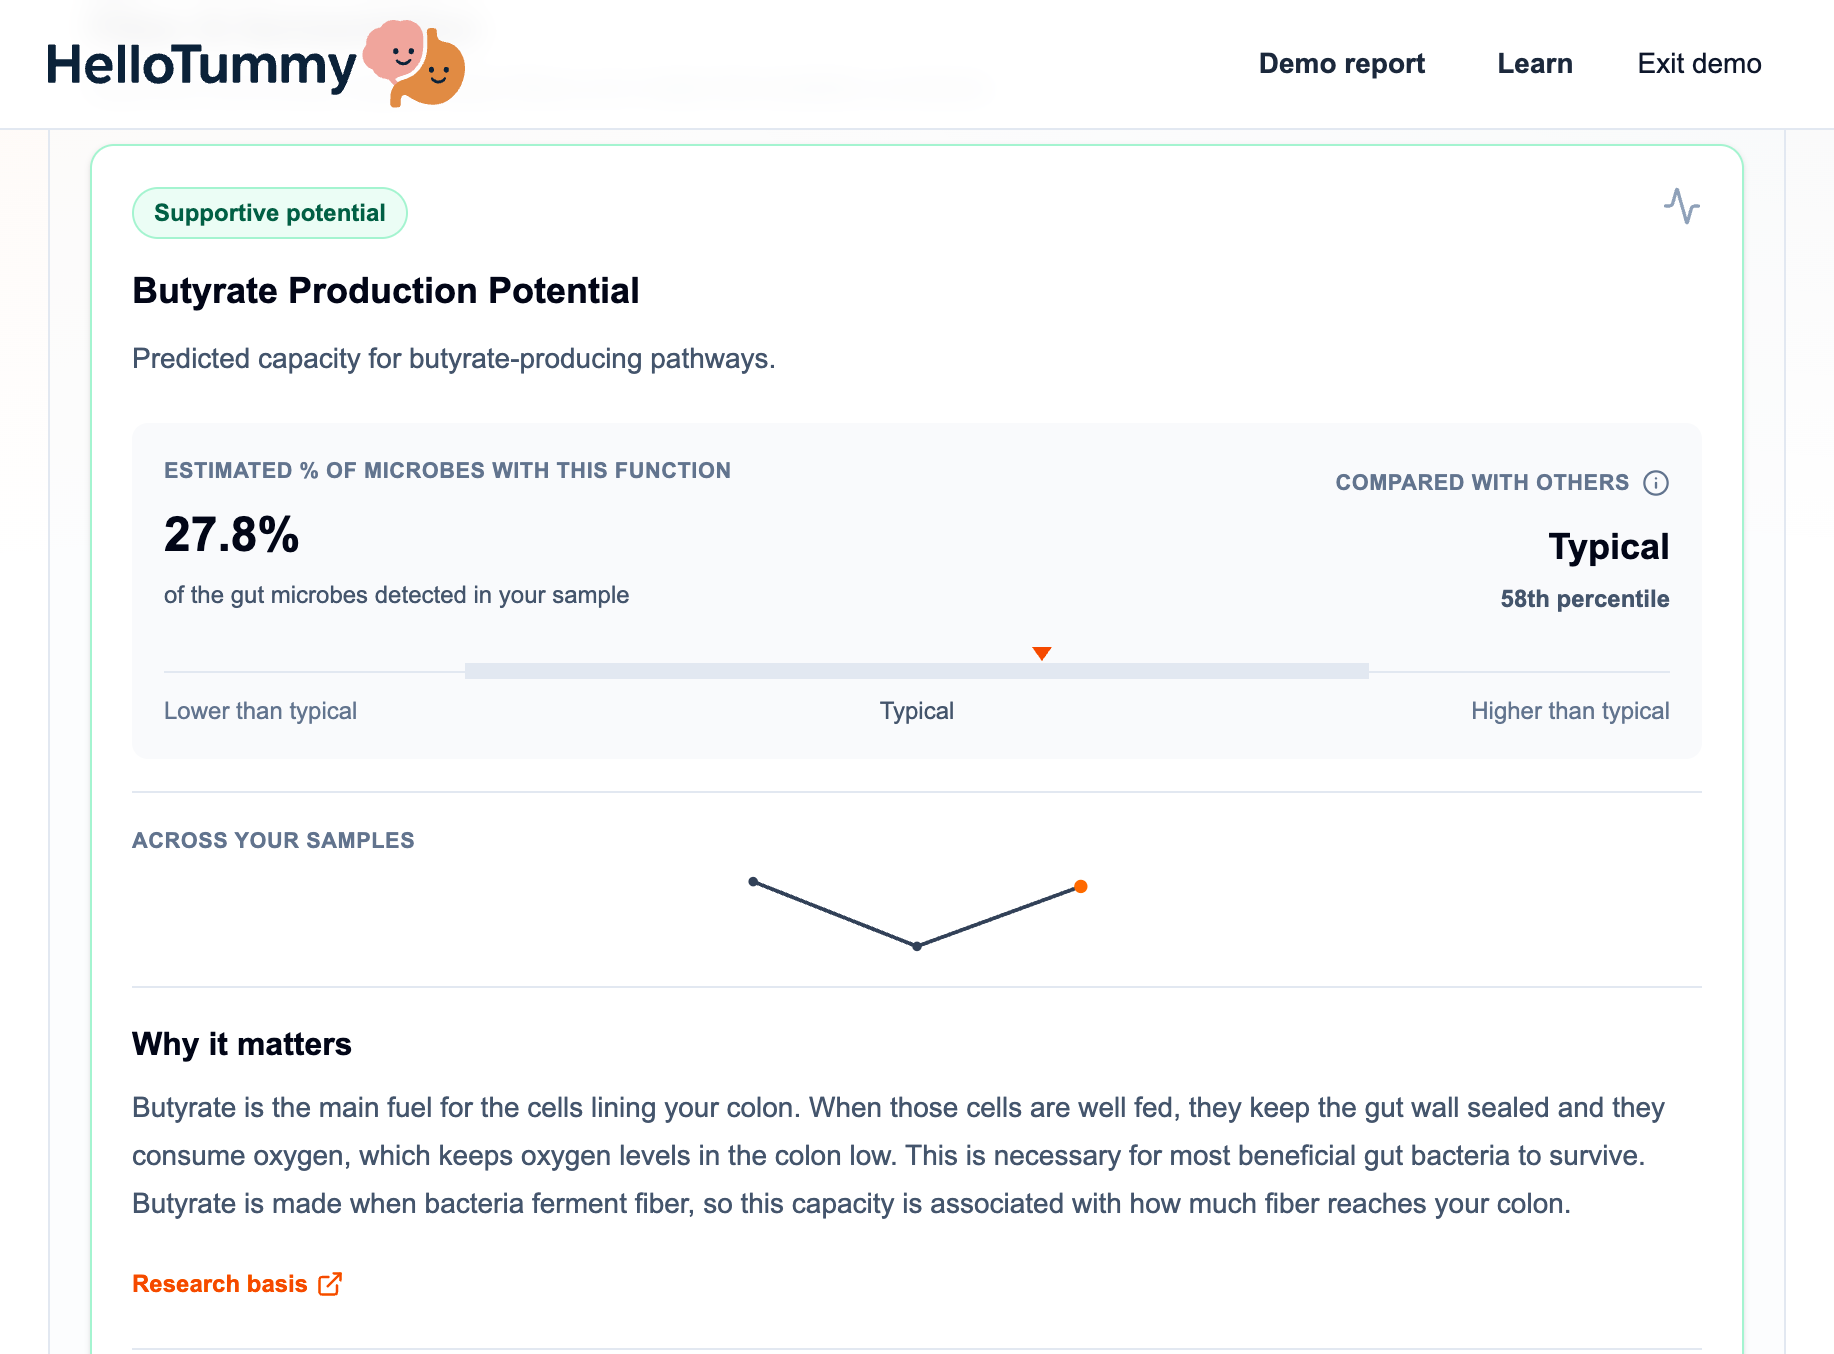The image size is (1834, 1354).
Task: Click the Across Your Samples label
Action: [273, 840]
